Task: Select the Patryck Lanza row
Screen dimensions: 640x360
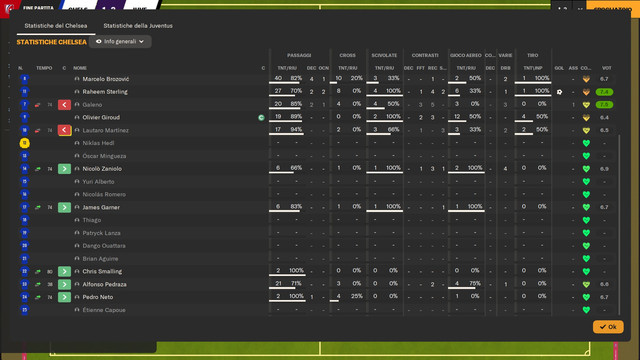Action: 317,233
